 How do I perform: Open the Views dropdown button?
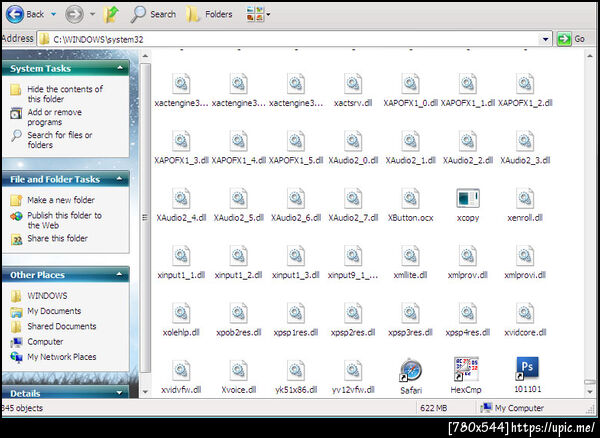click(x=258, y=15)
